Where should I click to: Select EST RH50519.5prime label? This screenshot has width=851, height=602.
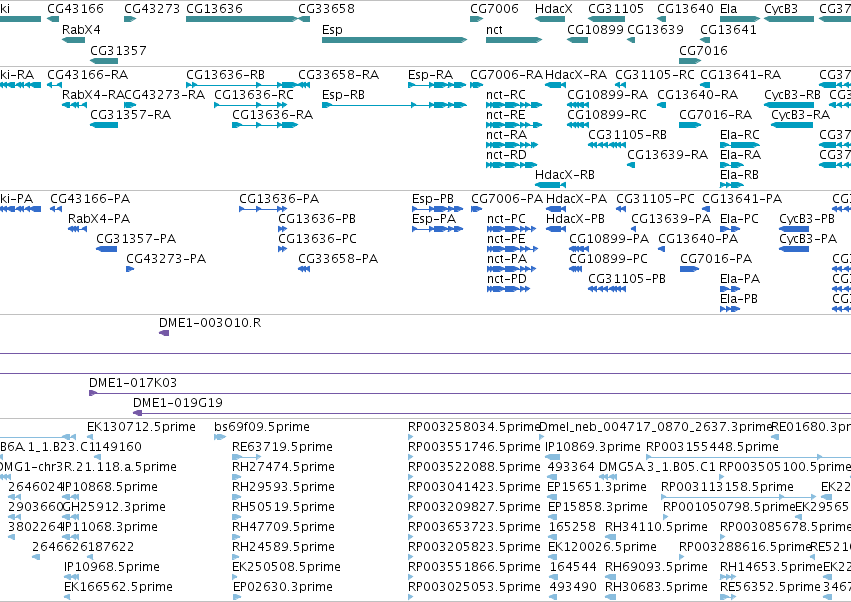[x=283, y=507]
